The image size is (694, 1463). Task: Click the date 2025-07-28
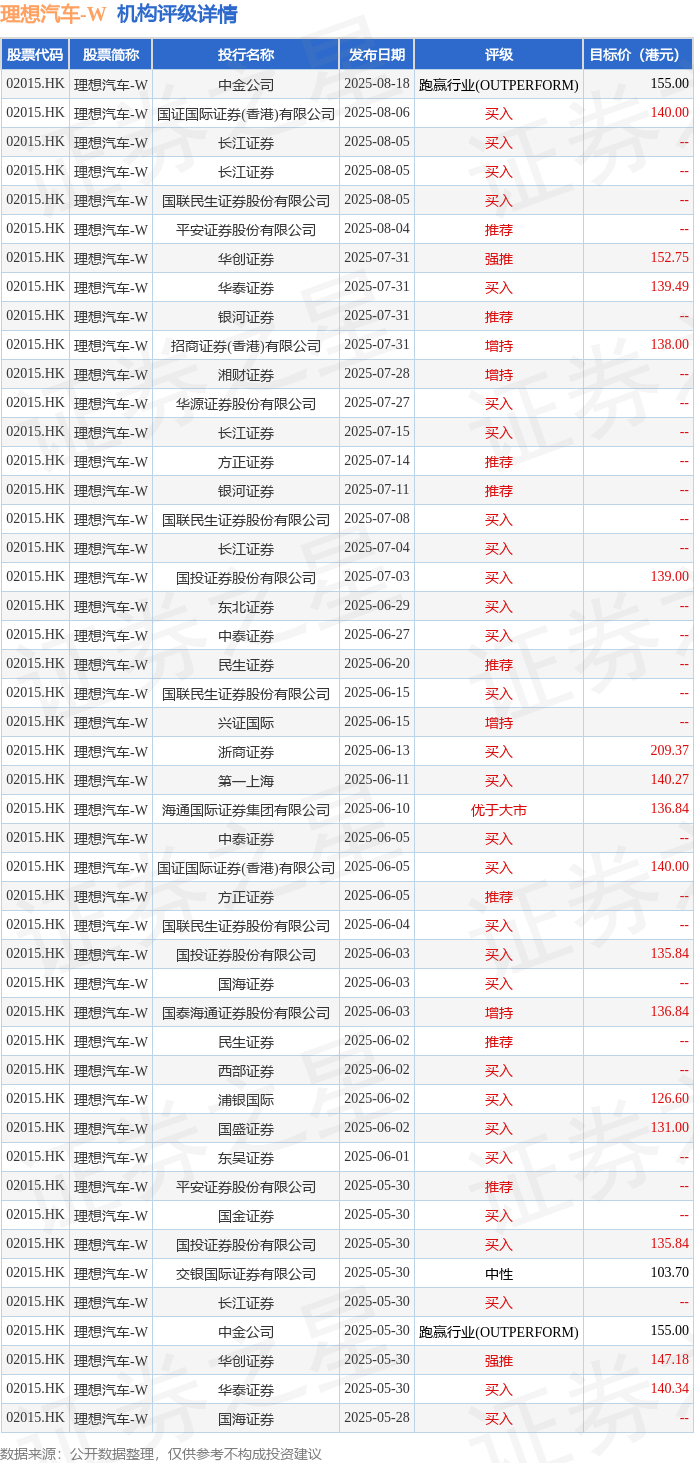click(x=377, y=375)
